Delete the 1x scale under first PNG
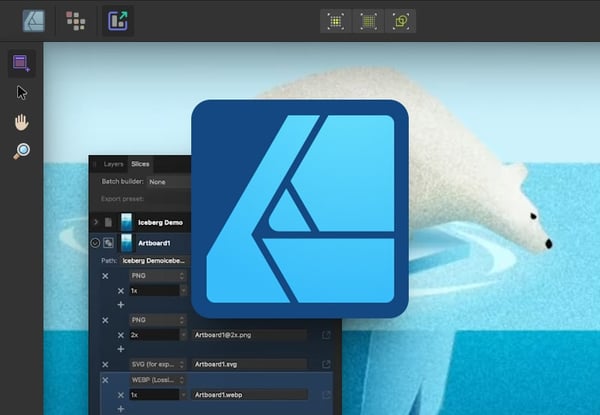Screen dimensions: 600x415 point(121,291)
